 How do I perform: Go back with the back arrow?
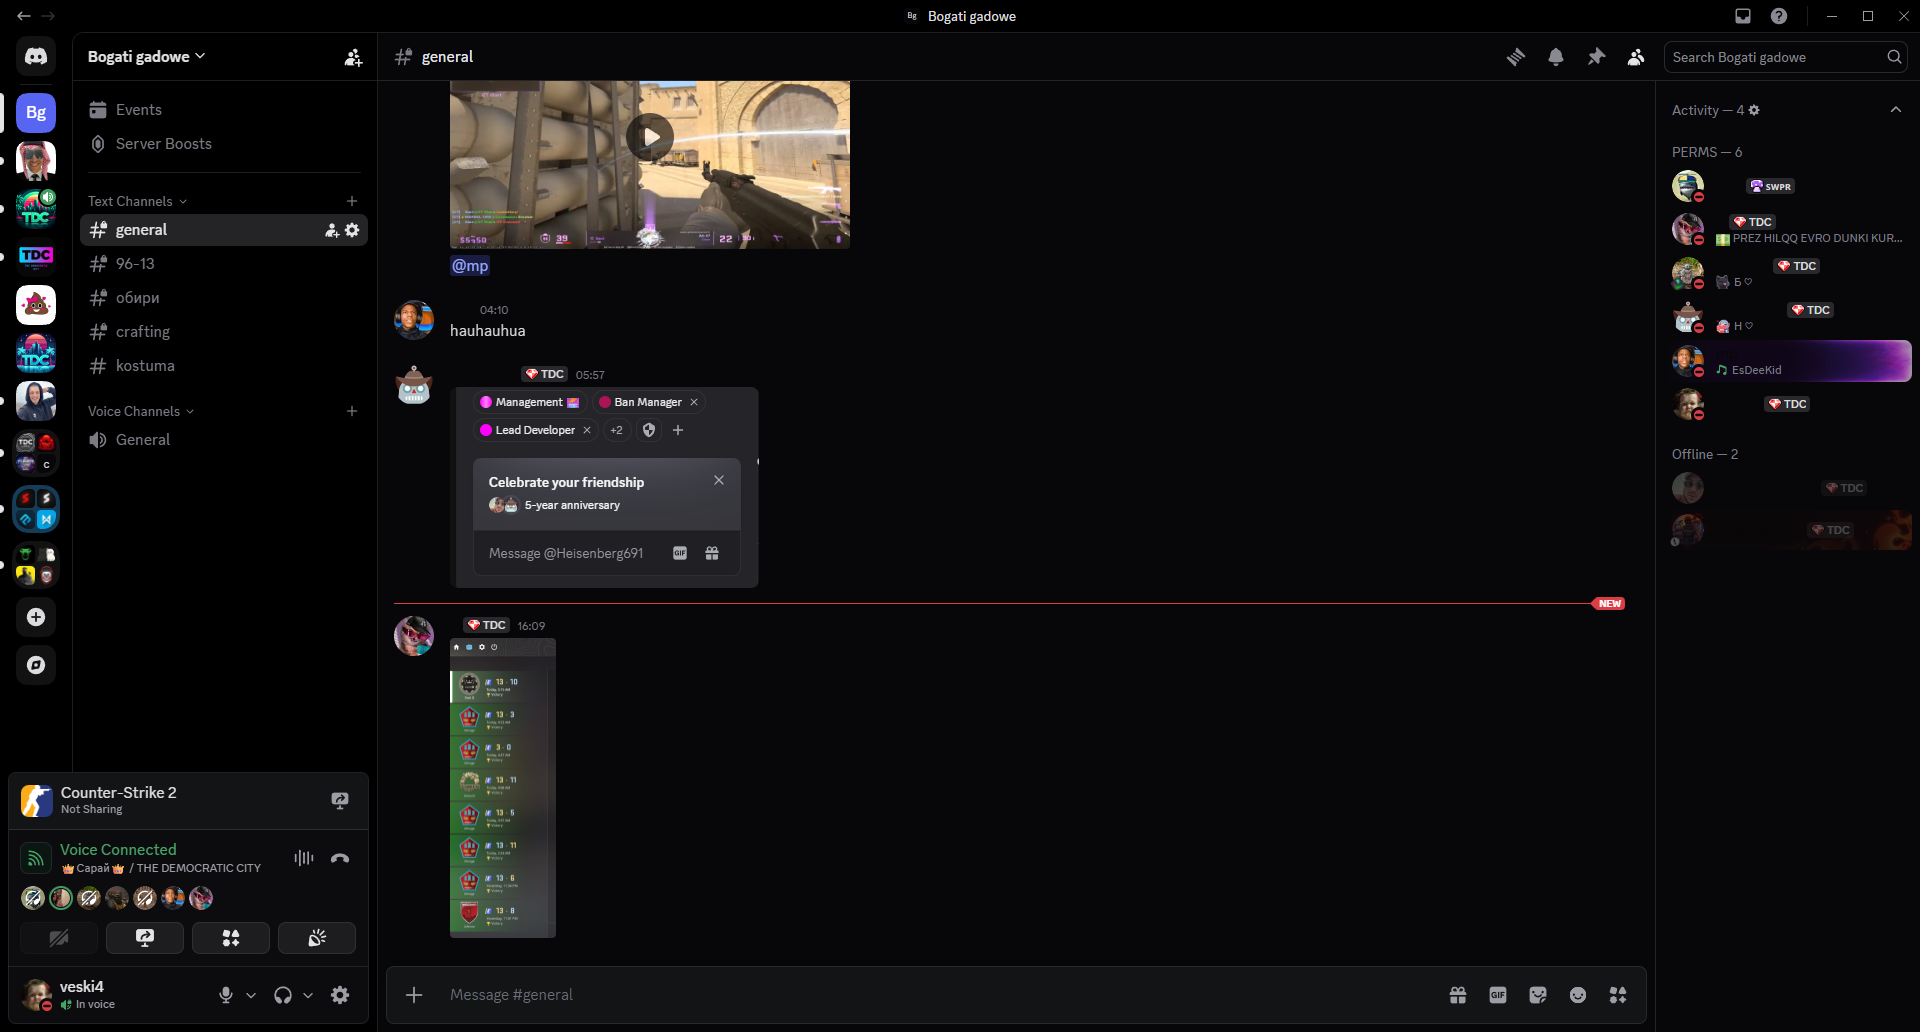pos(24,16)
